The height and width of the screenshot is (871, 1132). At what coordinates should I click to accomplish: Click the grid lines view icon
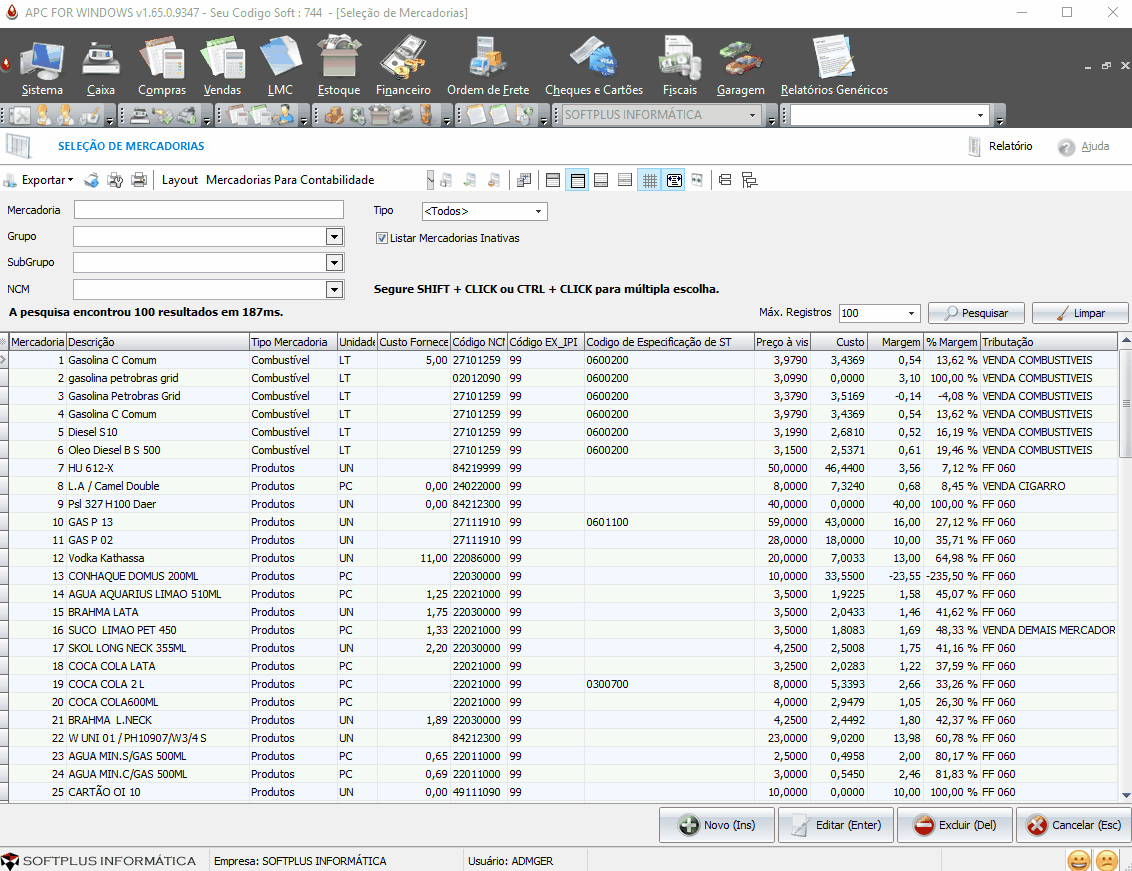[x=650, y=181]
